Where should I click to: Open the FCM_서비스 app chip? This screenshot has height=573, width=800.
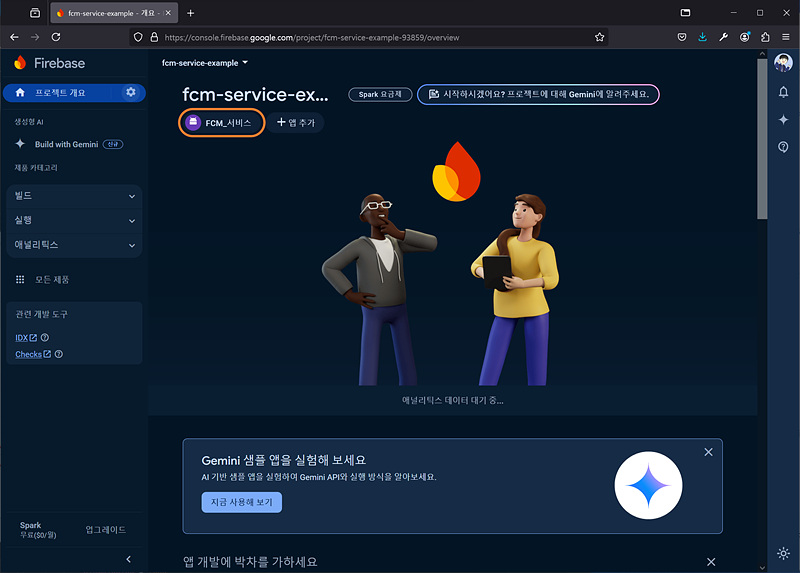click(x=221, y=122)
